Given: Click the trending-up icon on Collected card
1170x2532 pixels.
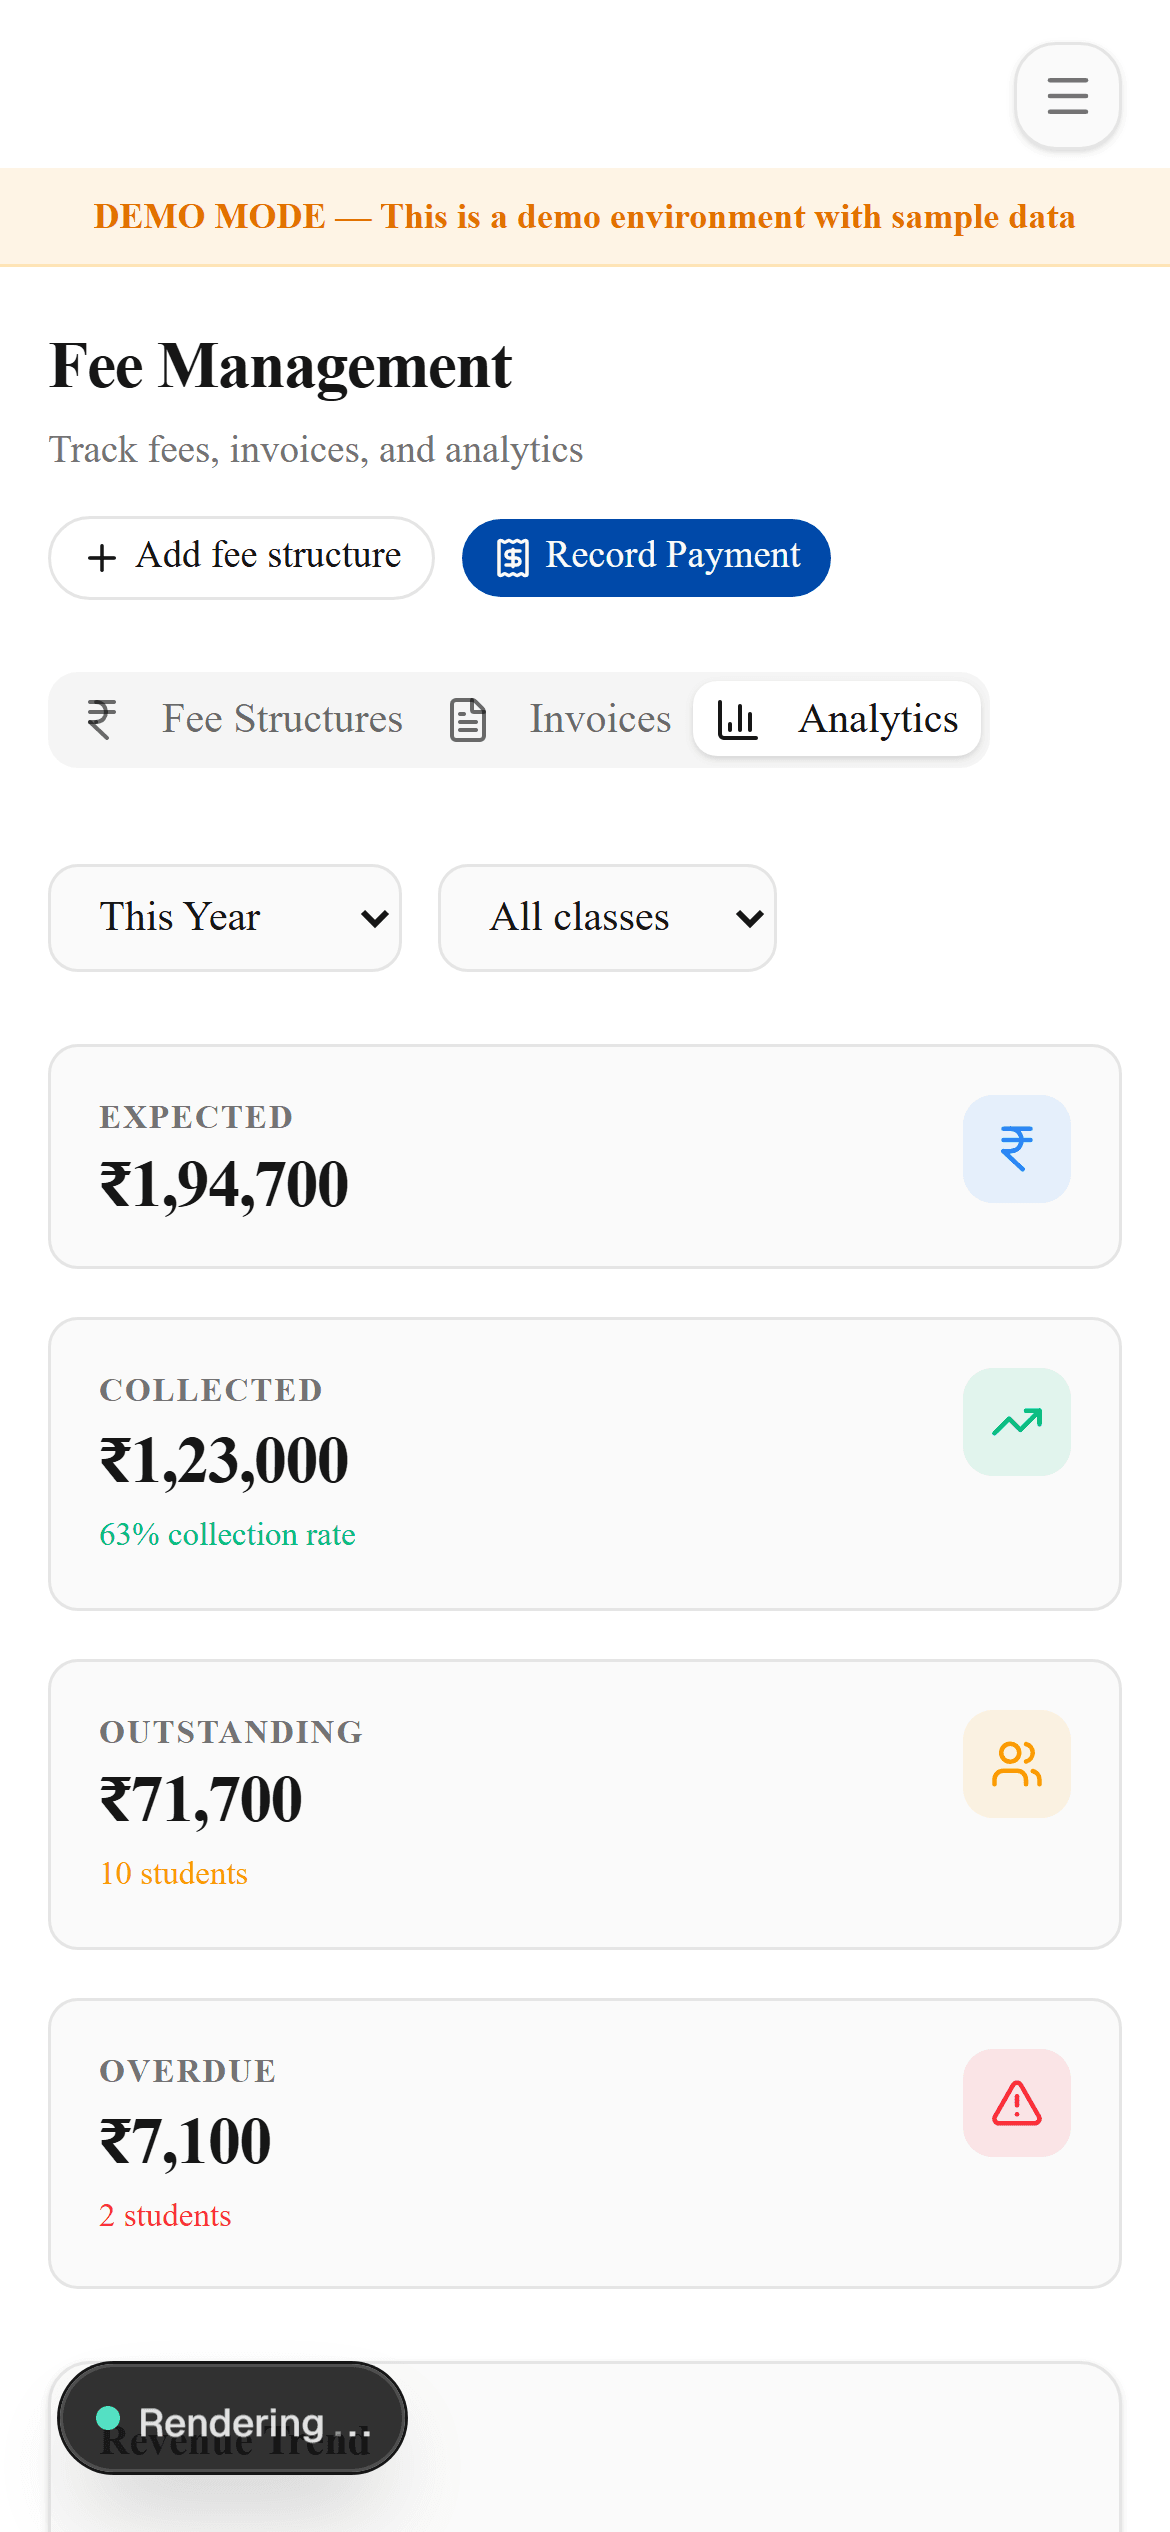Looking at the screenshot, I should 1016,1421.
